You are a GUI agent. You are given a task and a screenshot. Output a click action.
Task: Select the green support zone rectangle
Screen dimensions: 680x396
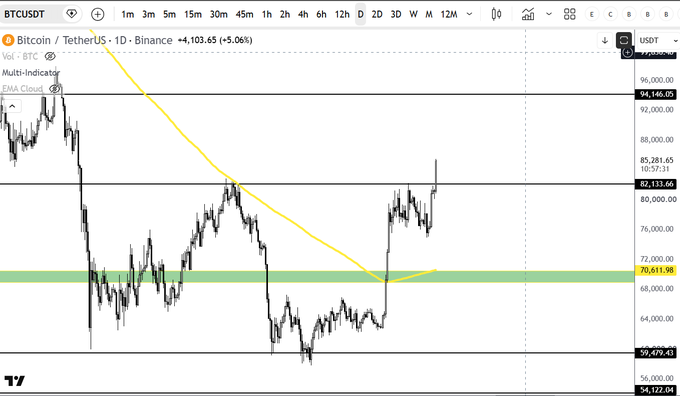coord(317,276)
